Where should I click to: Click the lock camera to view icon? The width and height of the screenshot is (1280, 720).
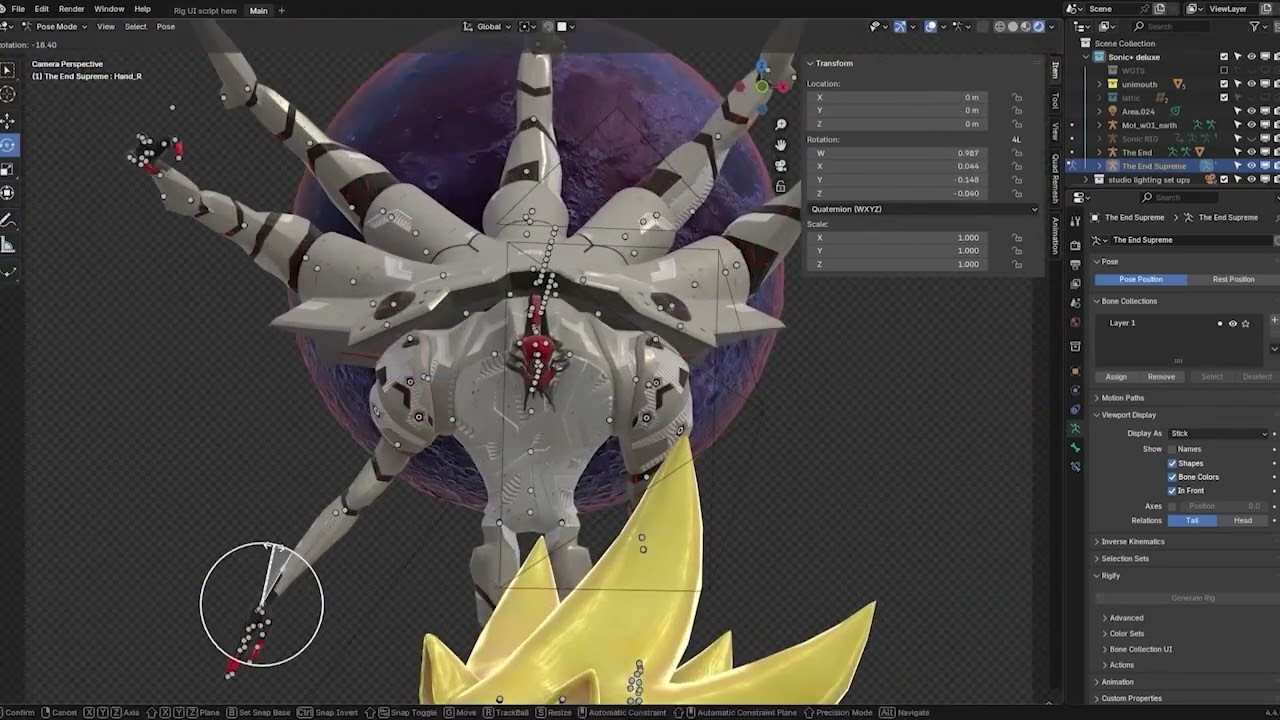(x=781, y=186)
